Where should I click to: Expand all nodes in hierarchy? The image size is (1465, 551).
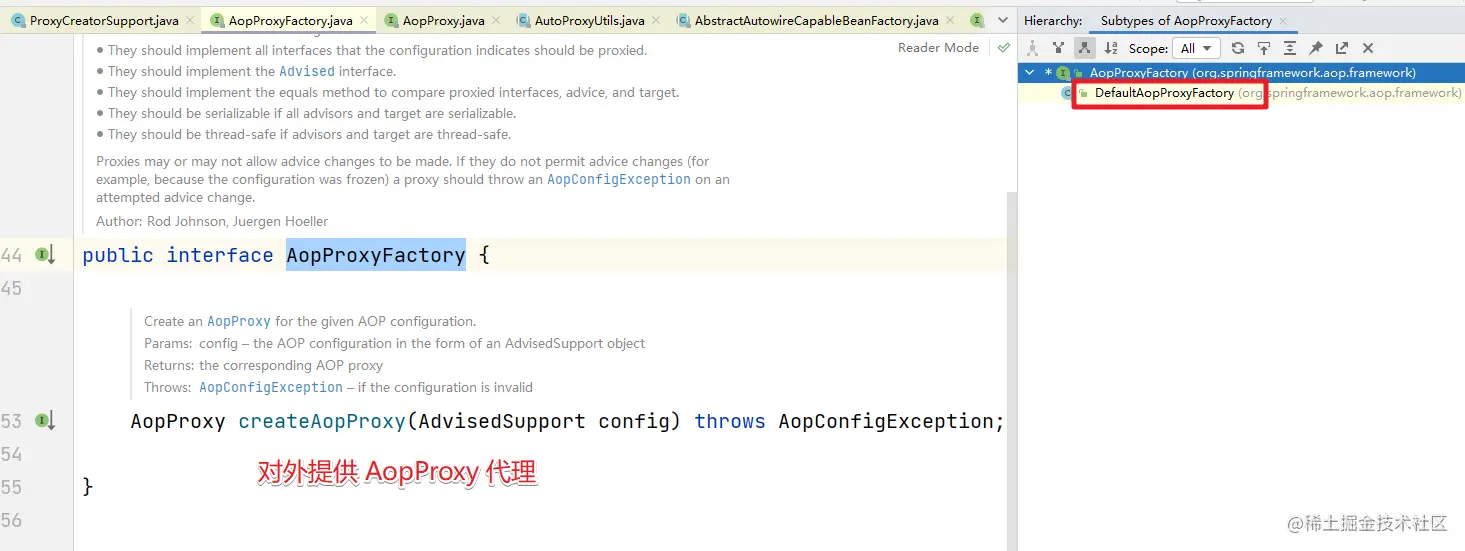(1290, 48)
